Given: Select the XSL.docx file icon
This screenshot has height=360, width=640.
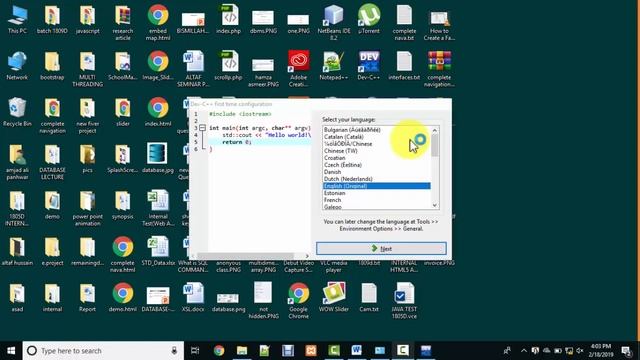Looking at the screenshot, I should pos(193,298).
